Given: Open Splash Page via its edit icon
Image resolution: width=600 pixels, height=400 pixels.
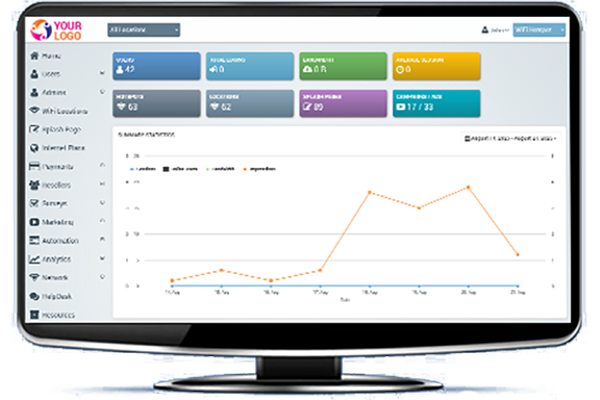Looking at the screenshot, I should click(x=35, y=130).
